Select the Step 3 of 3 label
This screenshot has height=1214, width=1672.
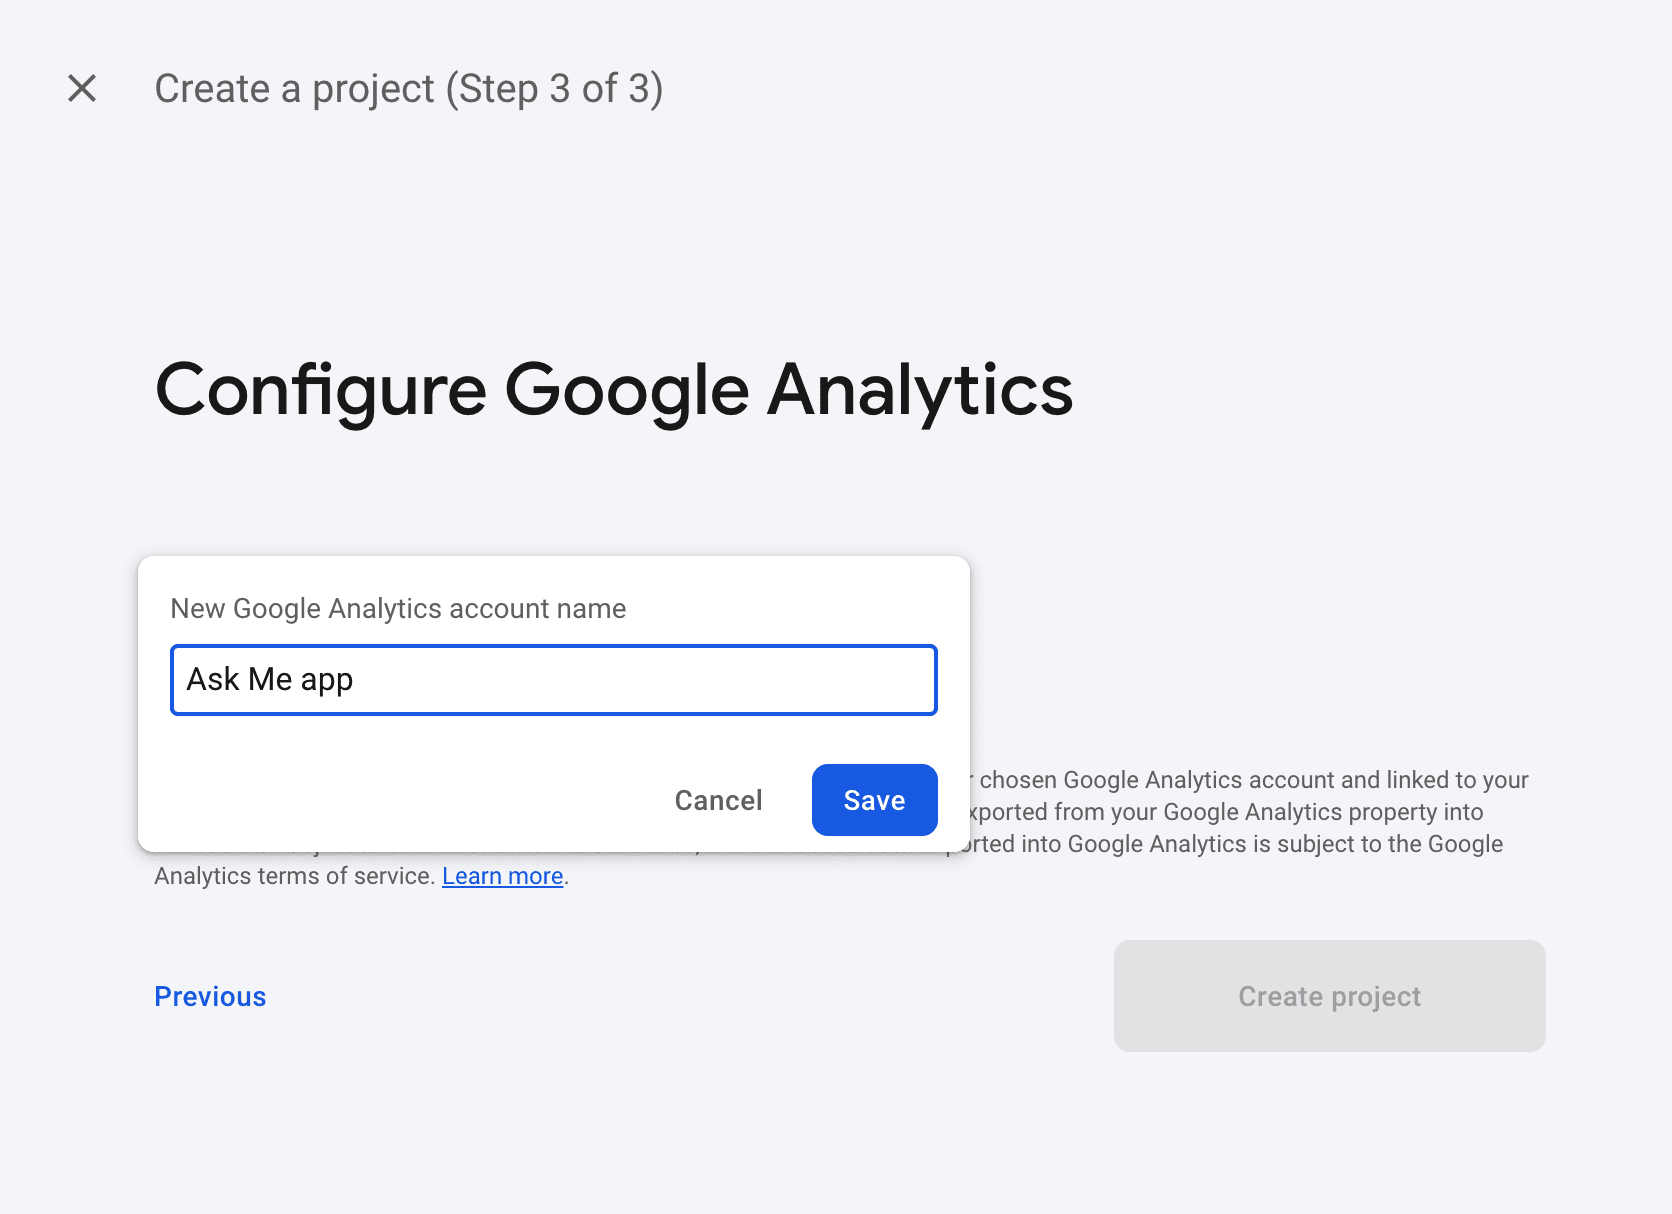553,89
